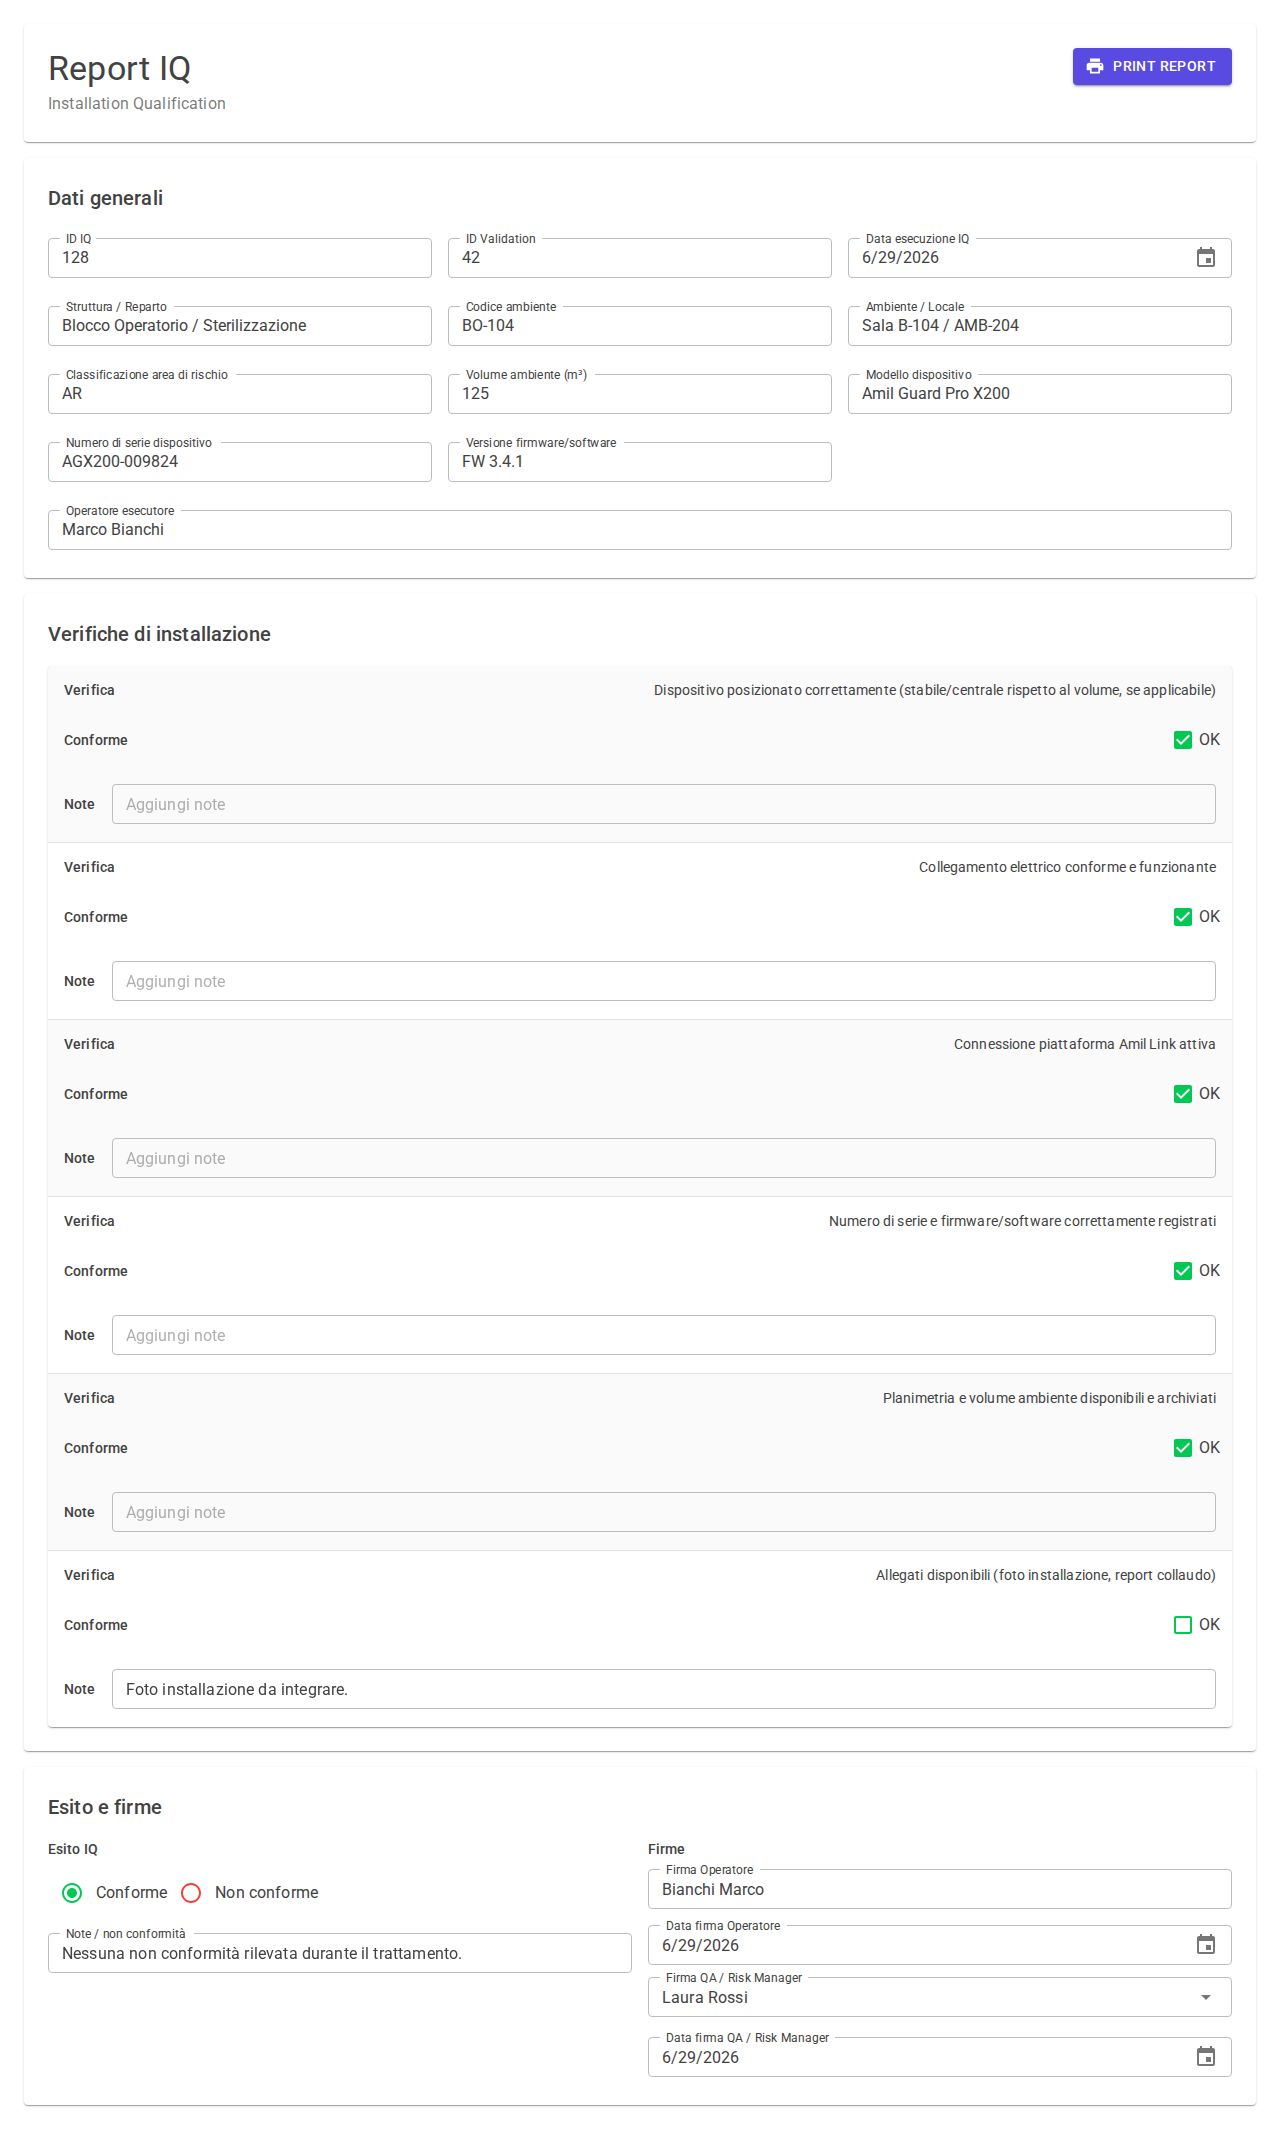Click the Modello dispositivo field
1280x2130 pixels.
pos(1040,394)
